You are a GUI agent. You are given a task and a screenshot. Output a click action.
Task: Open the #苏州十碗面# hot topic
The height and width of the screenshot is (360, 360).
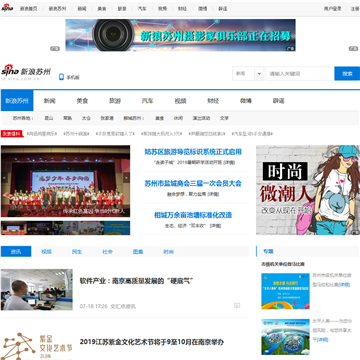click(76, 134)
